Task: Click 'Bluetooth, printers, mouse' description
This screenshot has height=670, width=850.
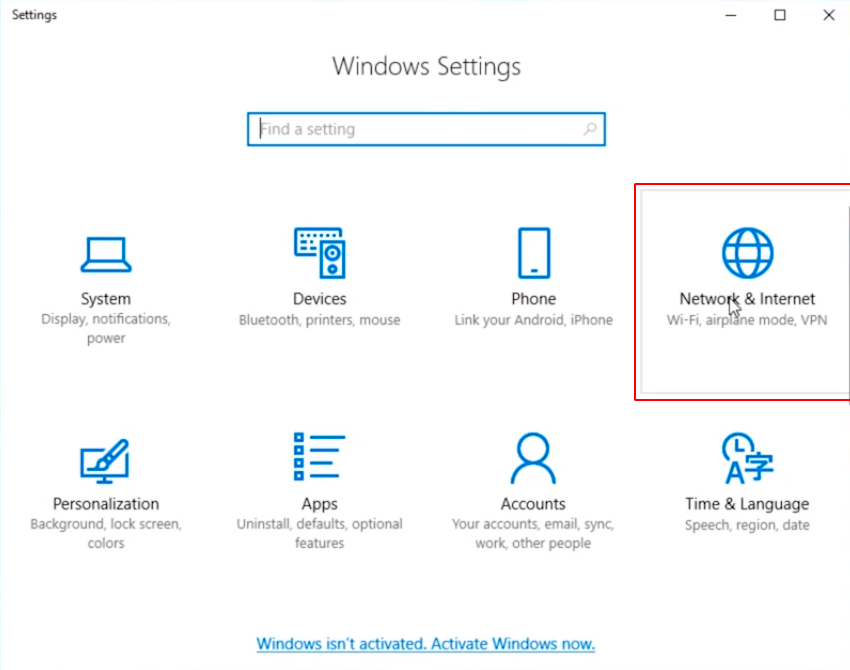Action: tap(319, 320)
